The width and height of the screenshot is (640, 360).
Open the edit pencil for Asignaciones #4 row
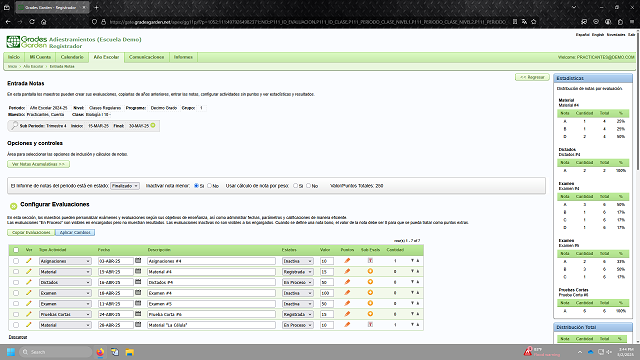(x=29, y=261)
